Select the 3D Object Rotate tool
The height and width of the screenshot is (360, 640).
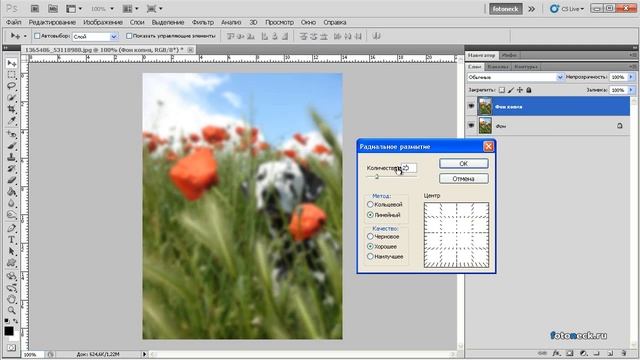click(11, 276)
